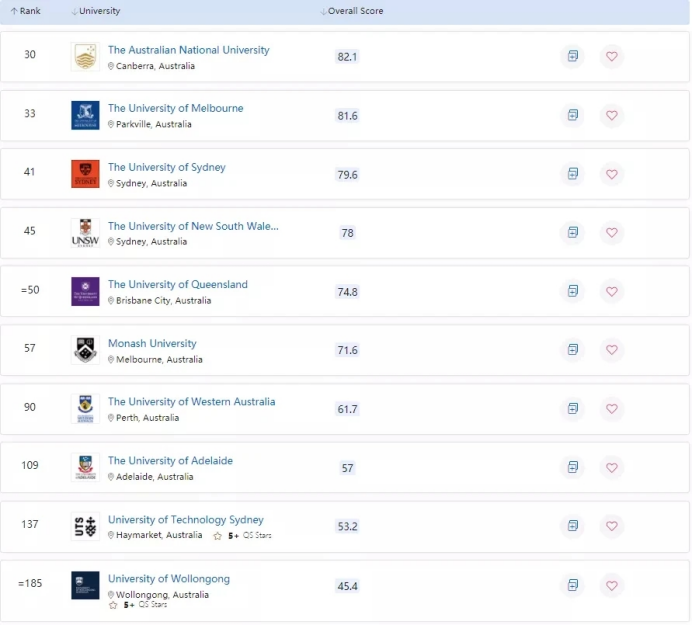Image resolution: width=693 pixels, height=626 pixels.
Task: Click the Wollongong 5+ QS Stars rating
Action: point(138,605)
